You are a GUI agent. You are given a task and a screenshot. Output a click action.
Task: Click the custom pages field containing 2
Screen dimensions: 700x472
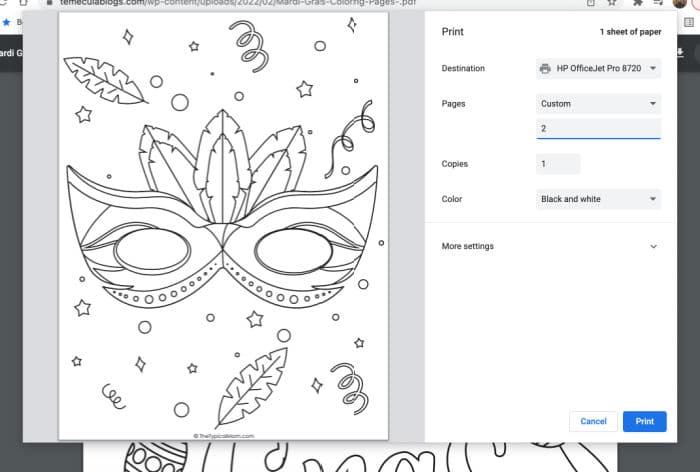[598, 129]
